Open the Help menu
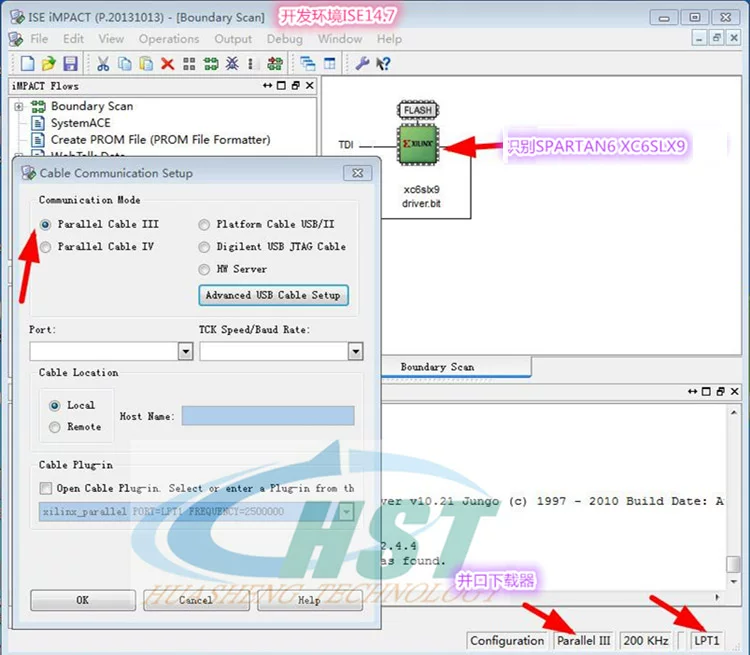The image size is (750, 655). pos(389,39)
